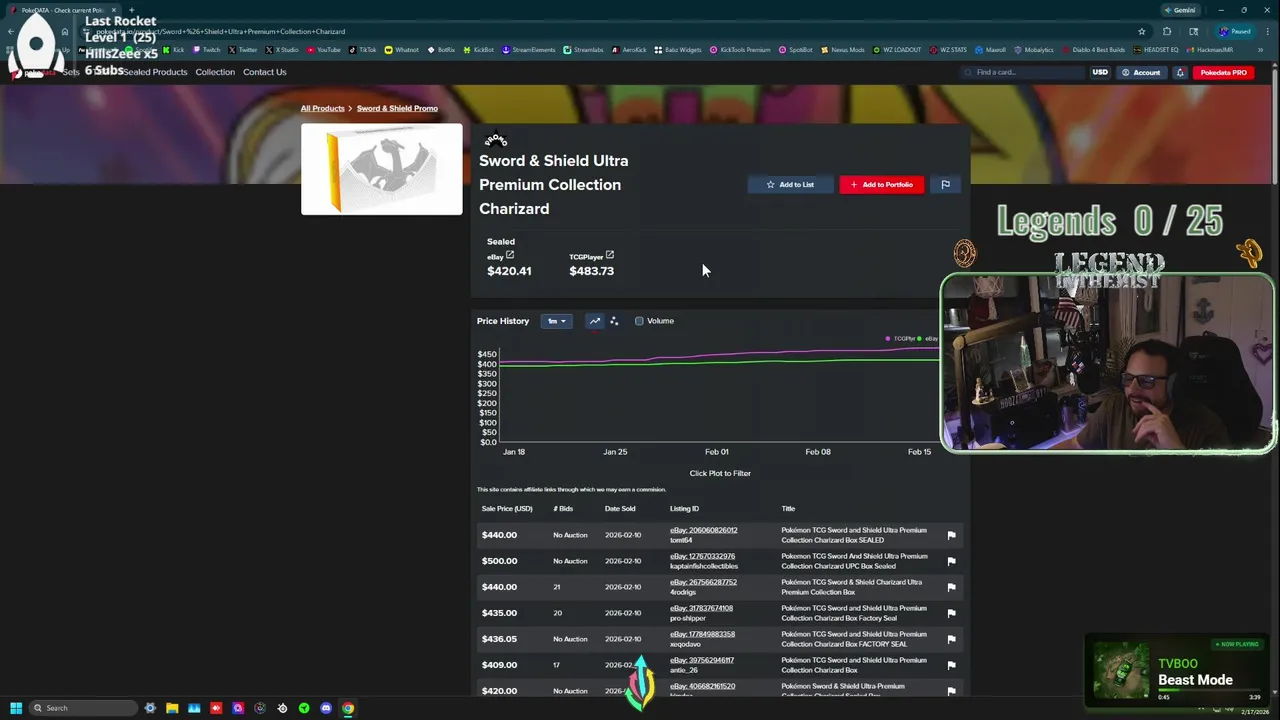Viewport: 1280px width, 720px height.
Task: Enable the Volume checkbox
Action: (639, 321)
